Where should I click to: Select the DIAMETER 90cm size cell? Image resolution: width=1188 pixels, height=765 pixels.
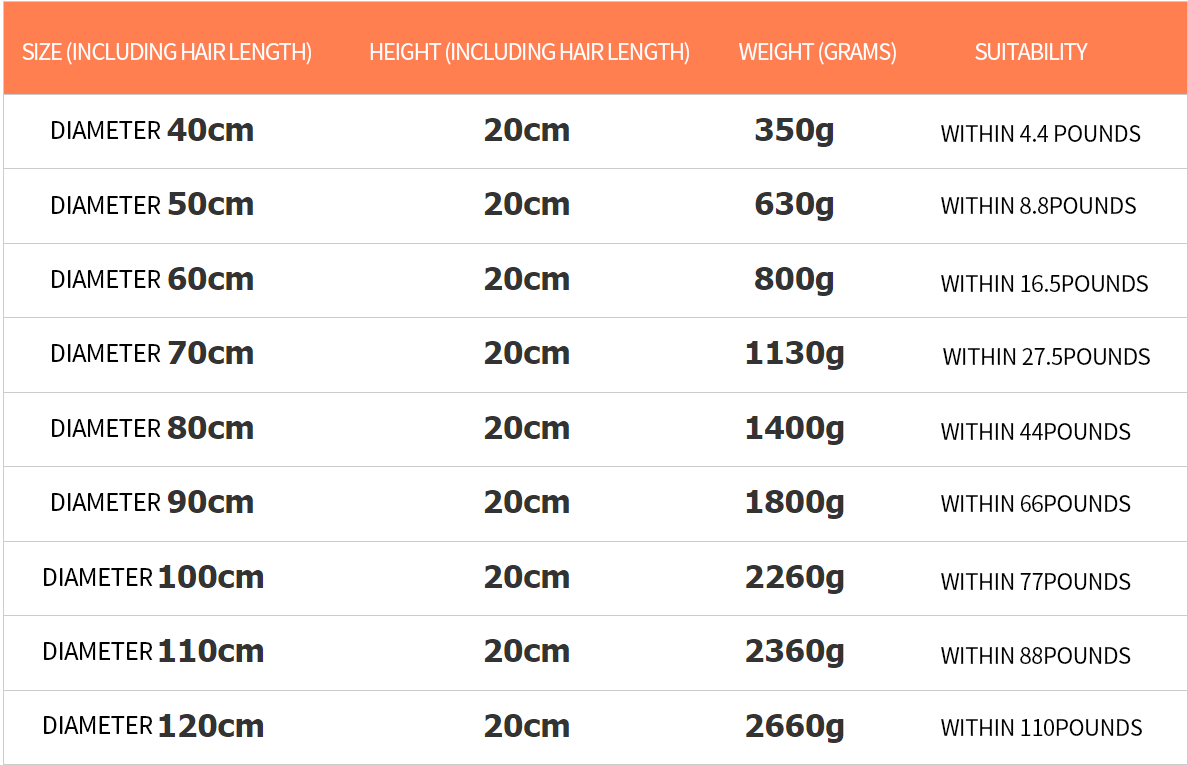click(152, 502)
